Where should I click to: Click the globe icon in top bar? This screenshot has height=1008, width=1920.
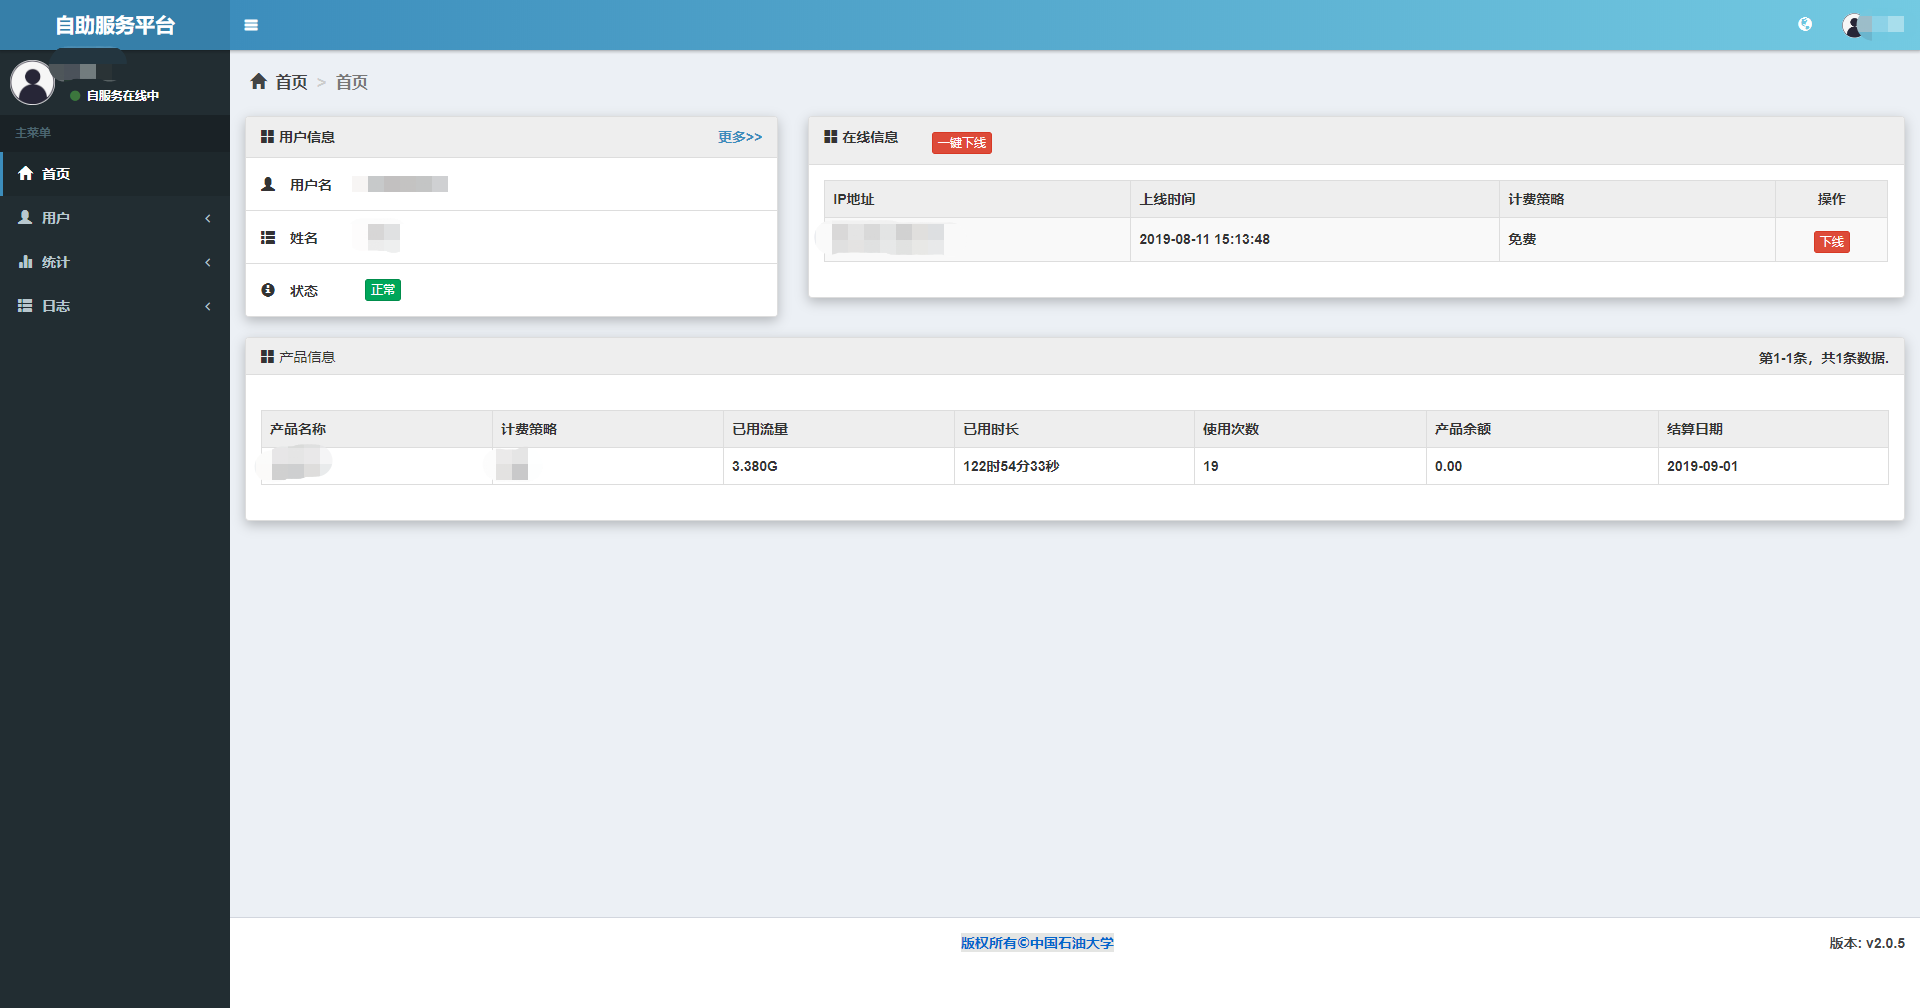1805,25
